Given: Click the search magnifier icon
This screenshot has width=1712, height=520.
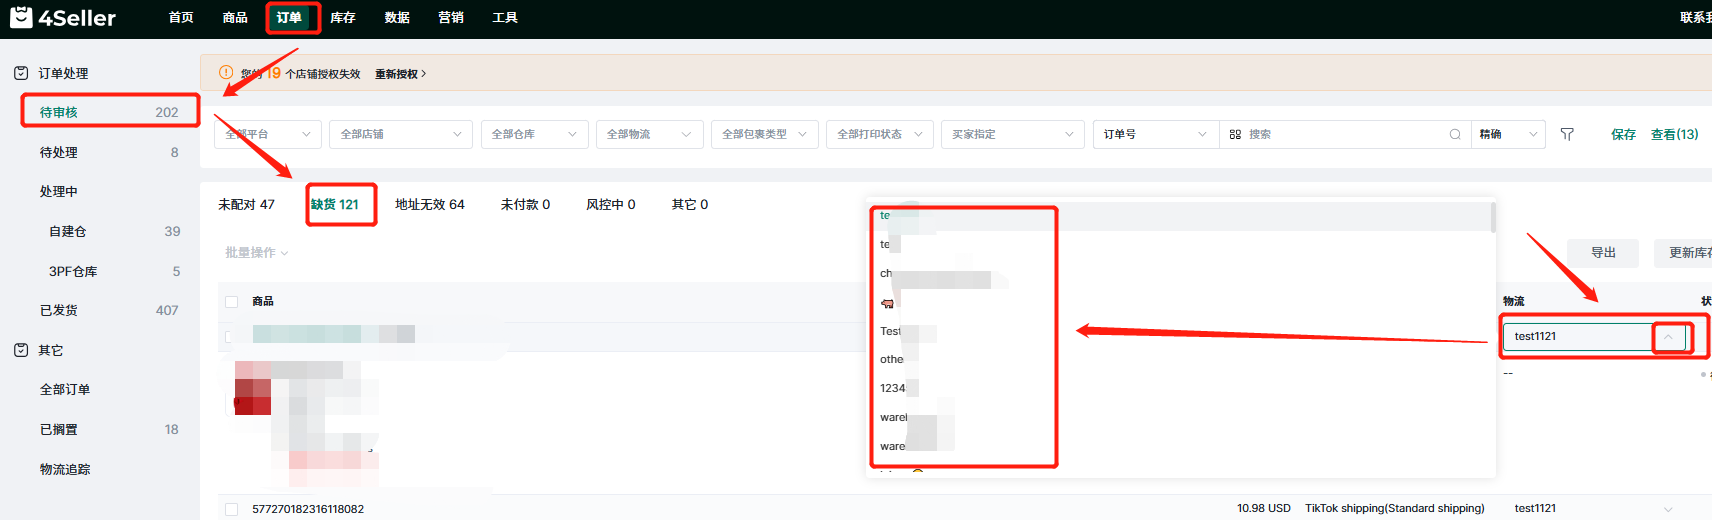Looking at the screenshot, I should pyautogui.click(x=1455, y=134).
